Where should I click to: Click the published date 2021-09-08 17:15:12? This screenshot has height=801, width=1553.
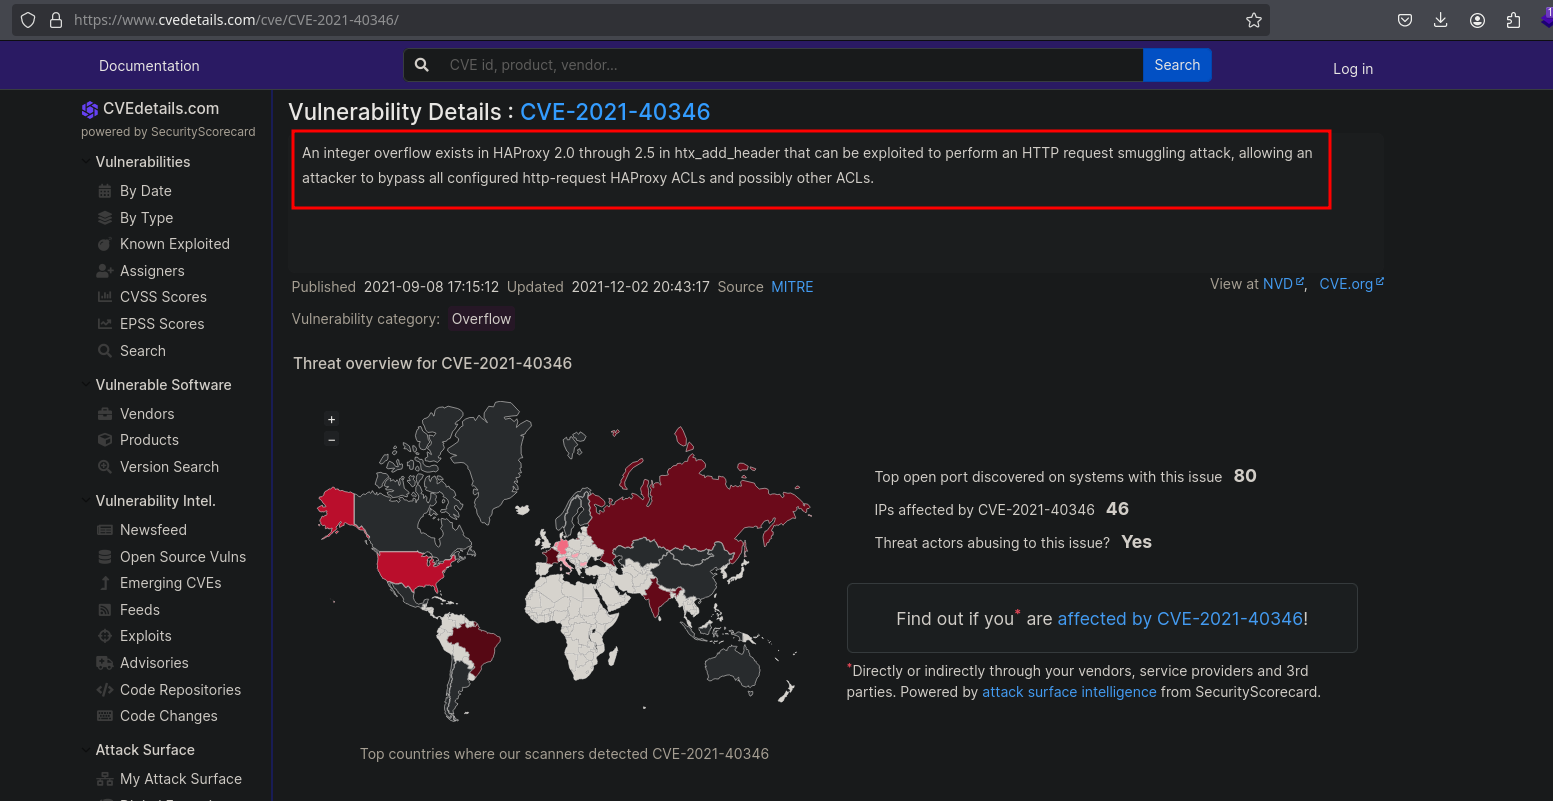[431, 287]
